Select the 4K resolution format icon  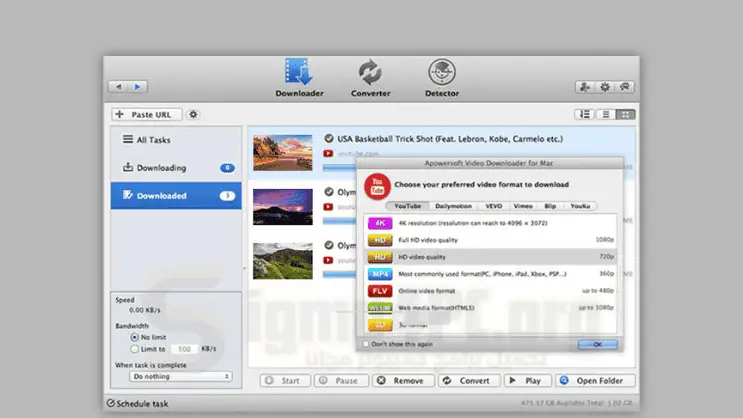[x=379, y=224]
